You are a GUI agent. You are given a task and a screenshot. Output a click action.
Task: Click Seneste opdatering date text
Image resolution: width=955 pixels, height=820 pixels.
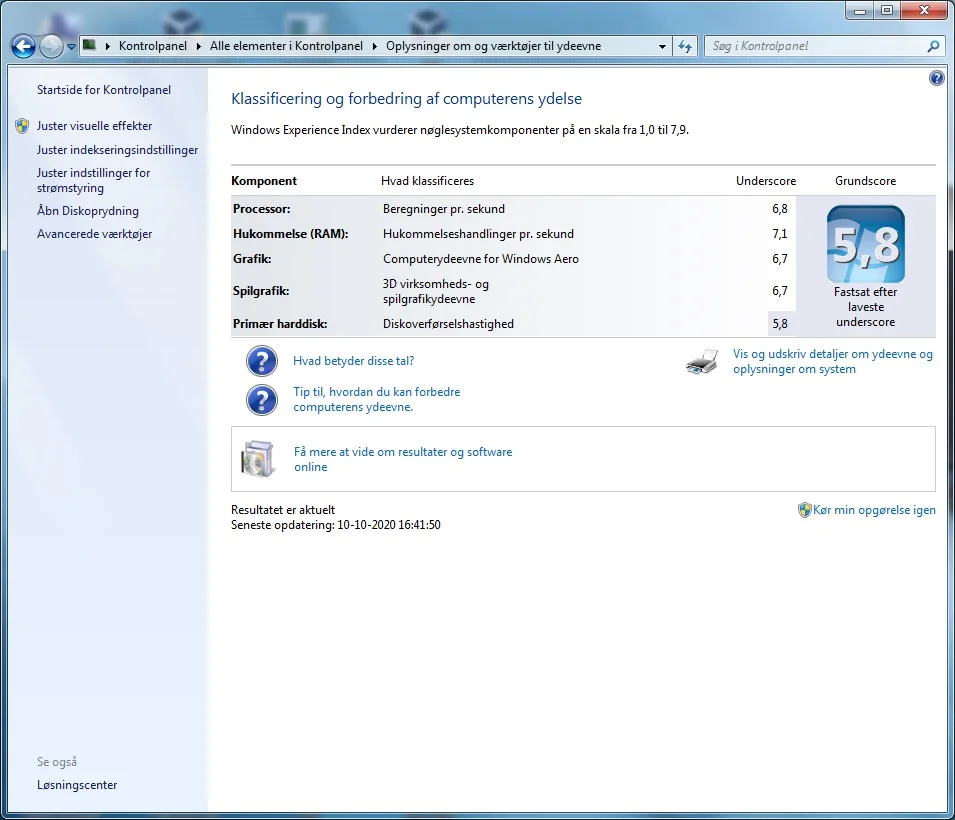point(336,525)
